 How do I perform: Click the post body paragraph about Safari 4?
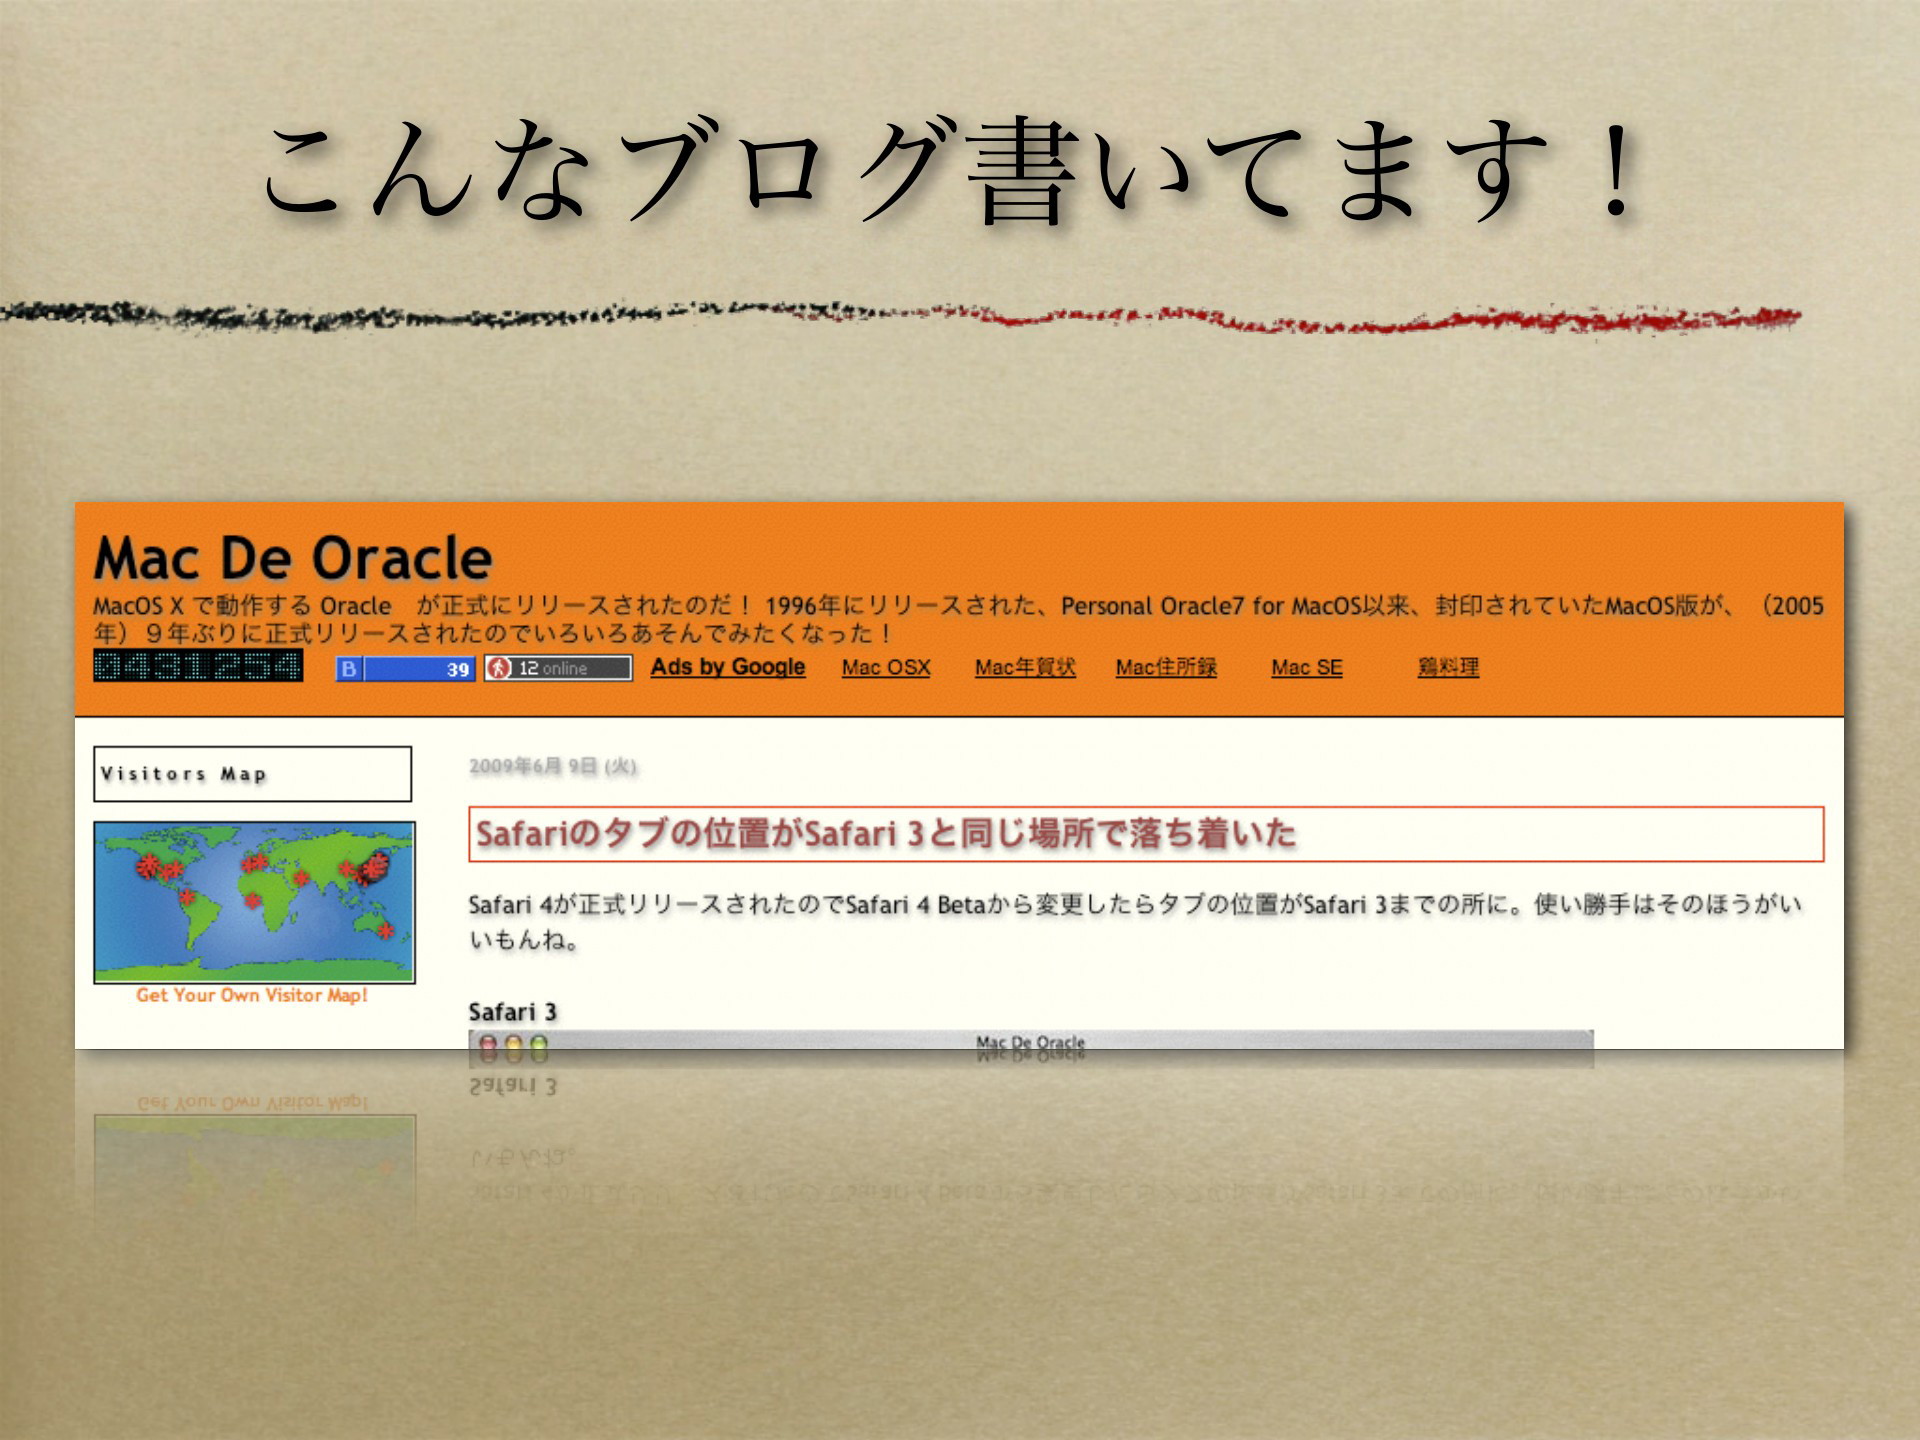coord(1135,922)
